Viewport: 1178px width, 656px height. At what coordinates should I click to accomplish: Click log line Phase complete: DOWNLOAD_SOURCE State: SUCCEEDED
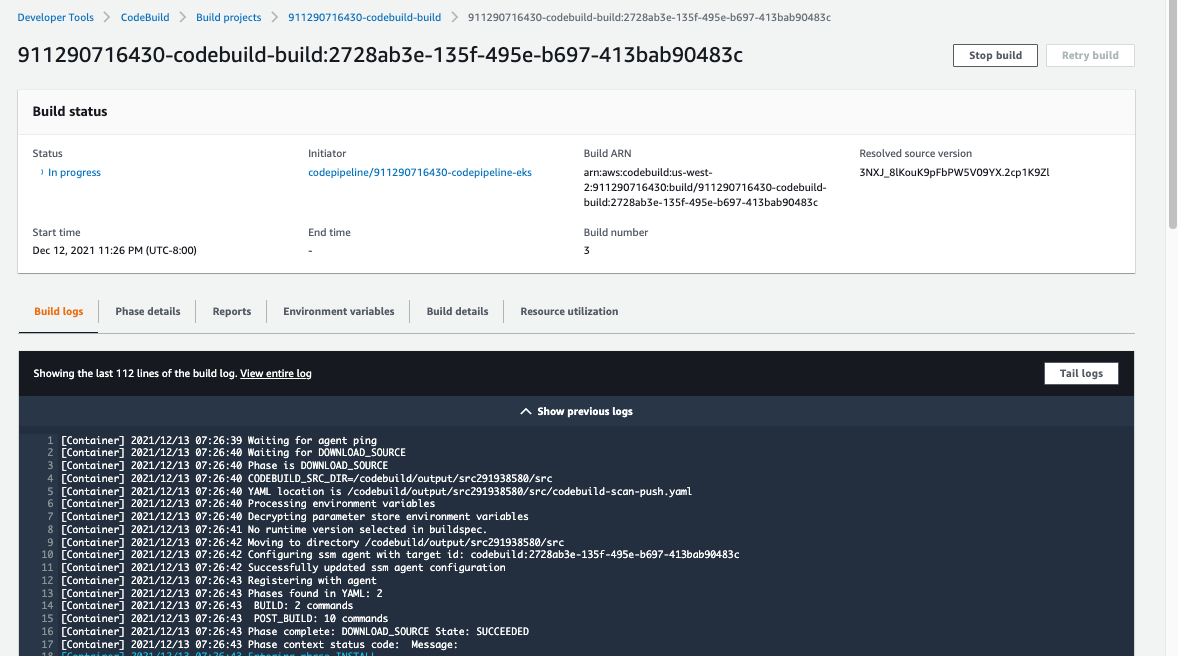[x=294, y=631]
